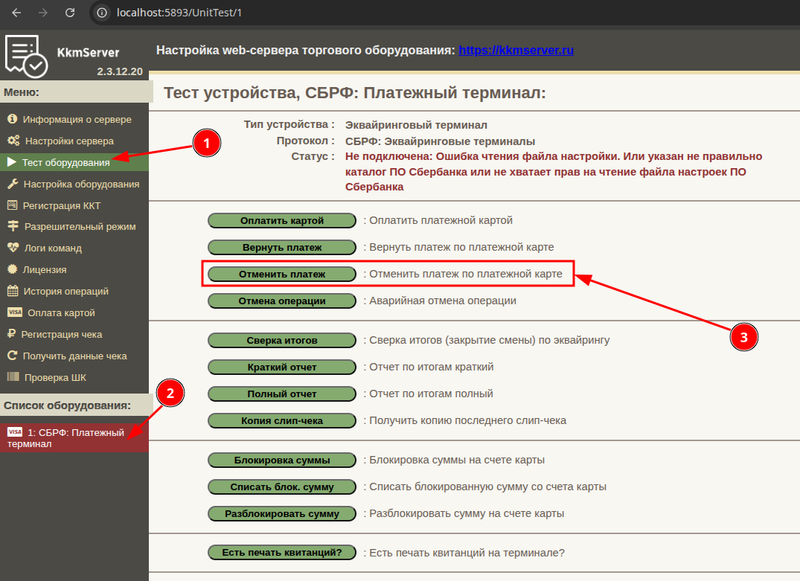Click the wrench icon beside 'Настройка оборудования'
The width and height of the screenshot is (800, 581).
point(13,184)
